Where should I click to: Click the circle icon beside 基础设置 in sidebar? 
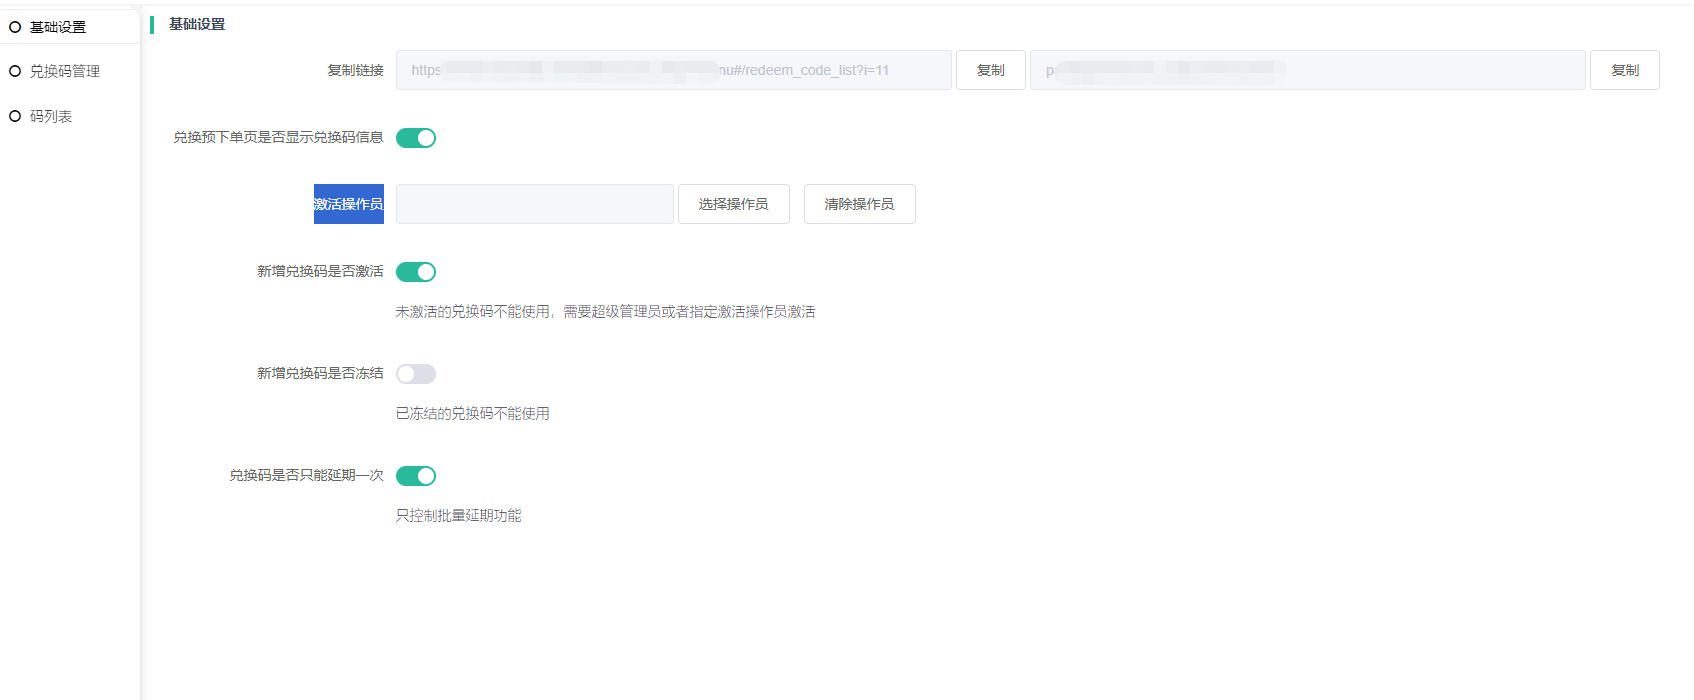(15, 27)
